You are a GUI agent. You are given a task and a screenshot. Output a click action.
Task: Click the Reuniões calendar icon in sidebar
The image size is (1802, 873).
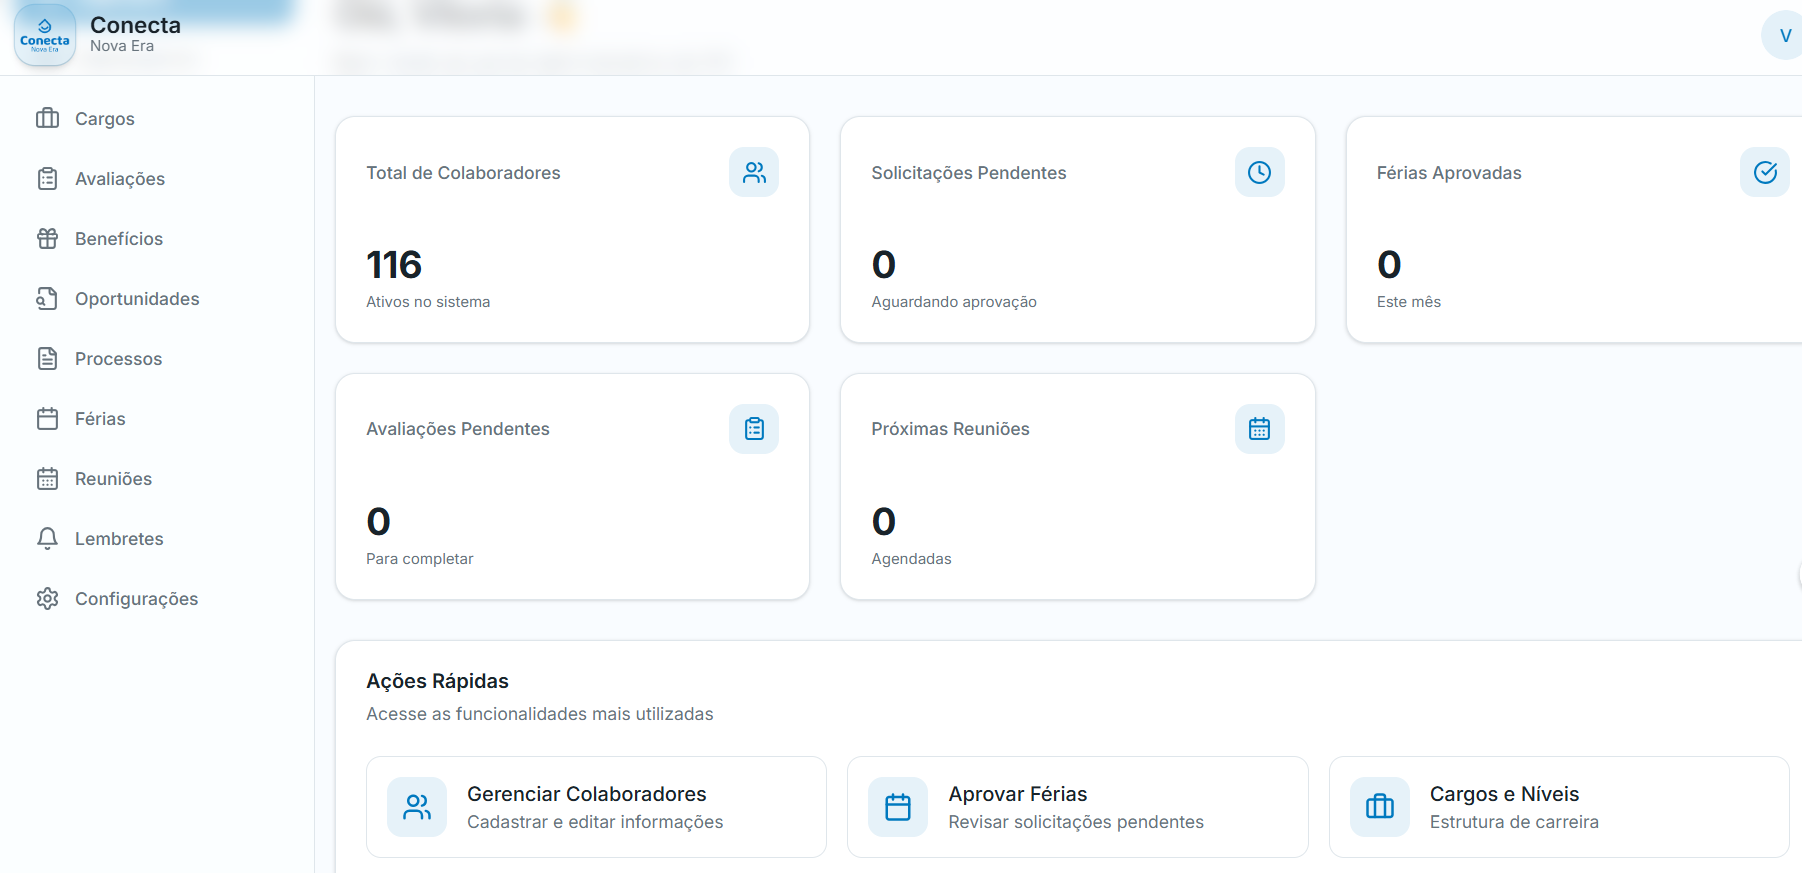coord(48,478)
